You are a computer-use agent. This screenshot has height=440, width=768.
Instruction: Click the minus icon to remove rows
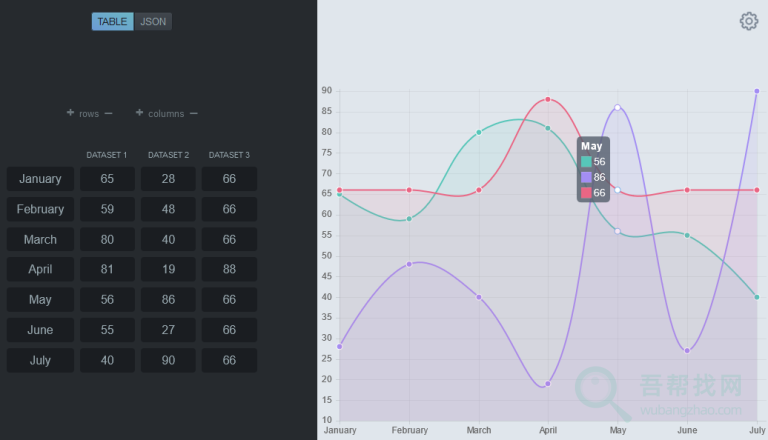coord(108,113)
